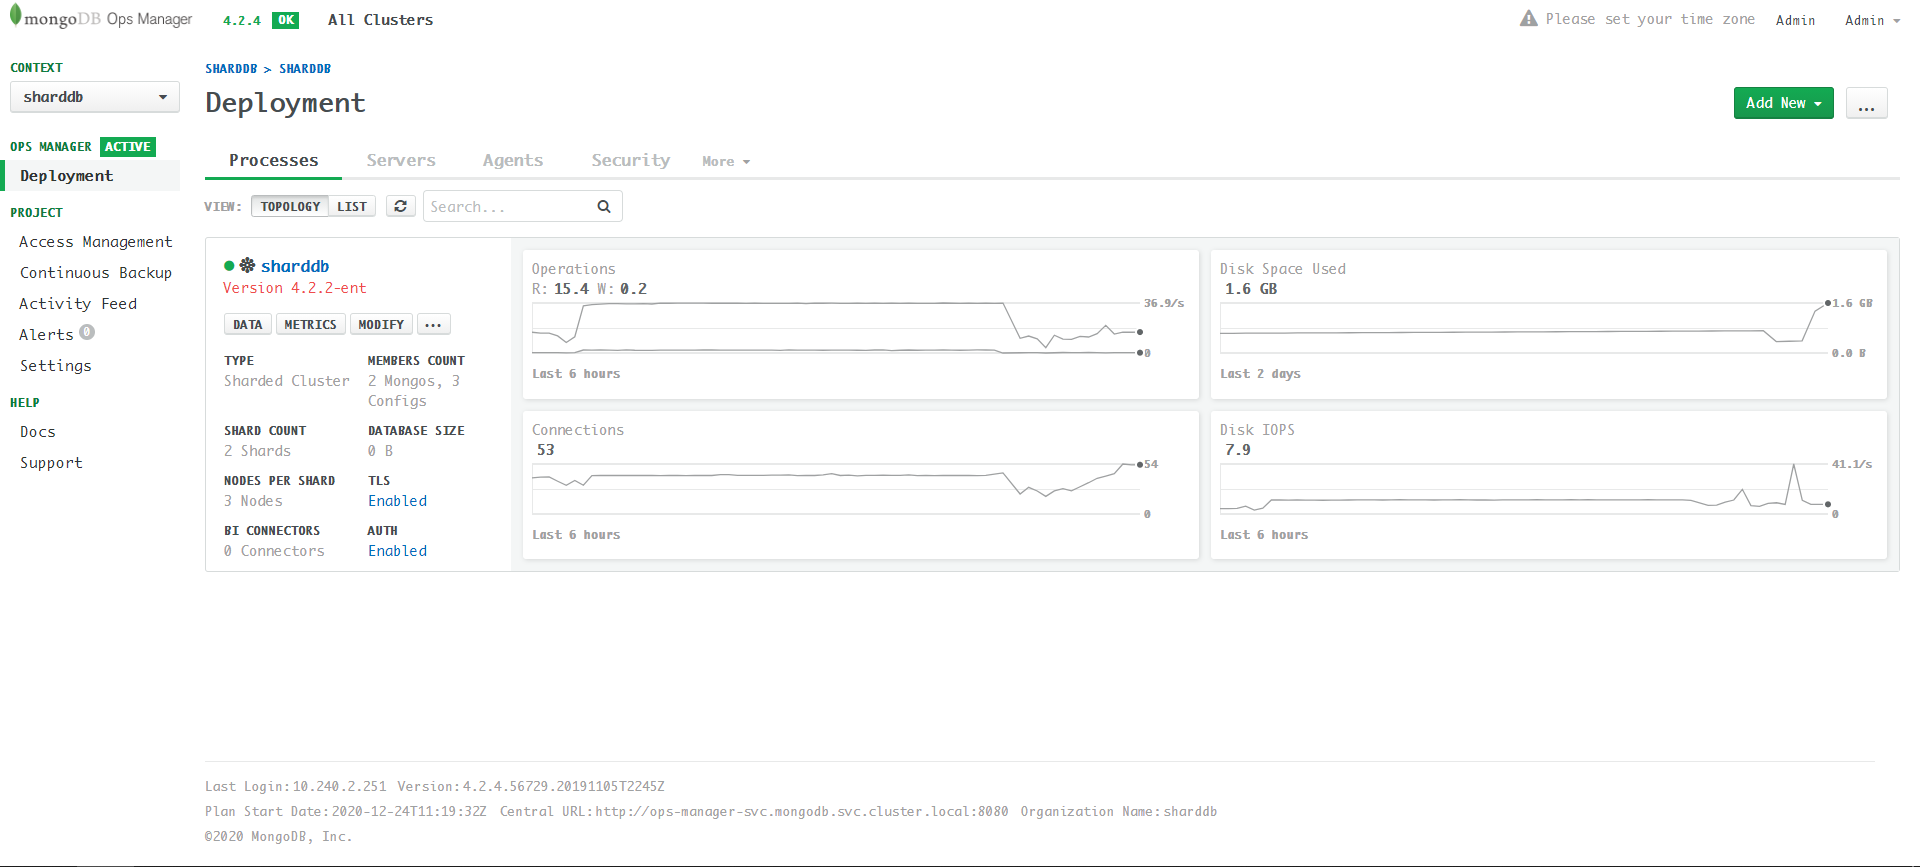Switch view to LIST

[x=352, y=206]
